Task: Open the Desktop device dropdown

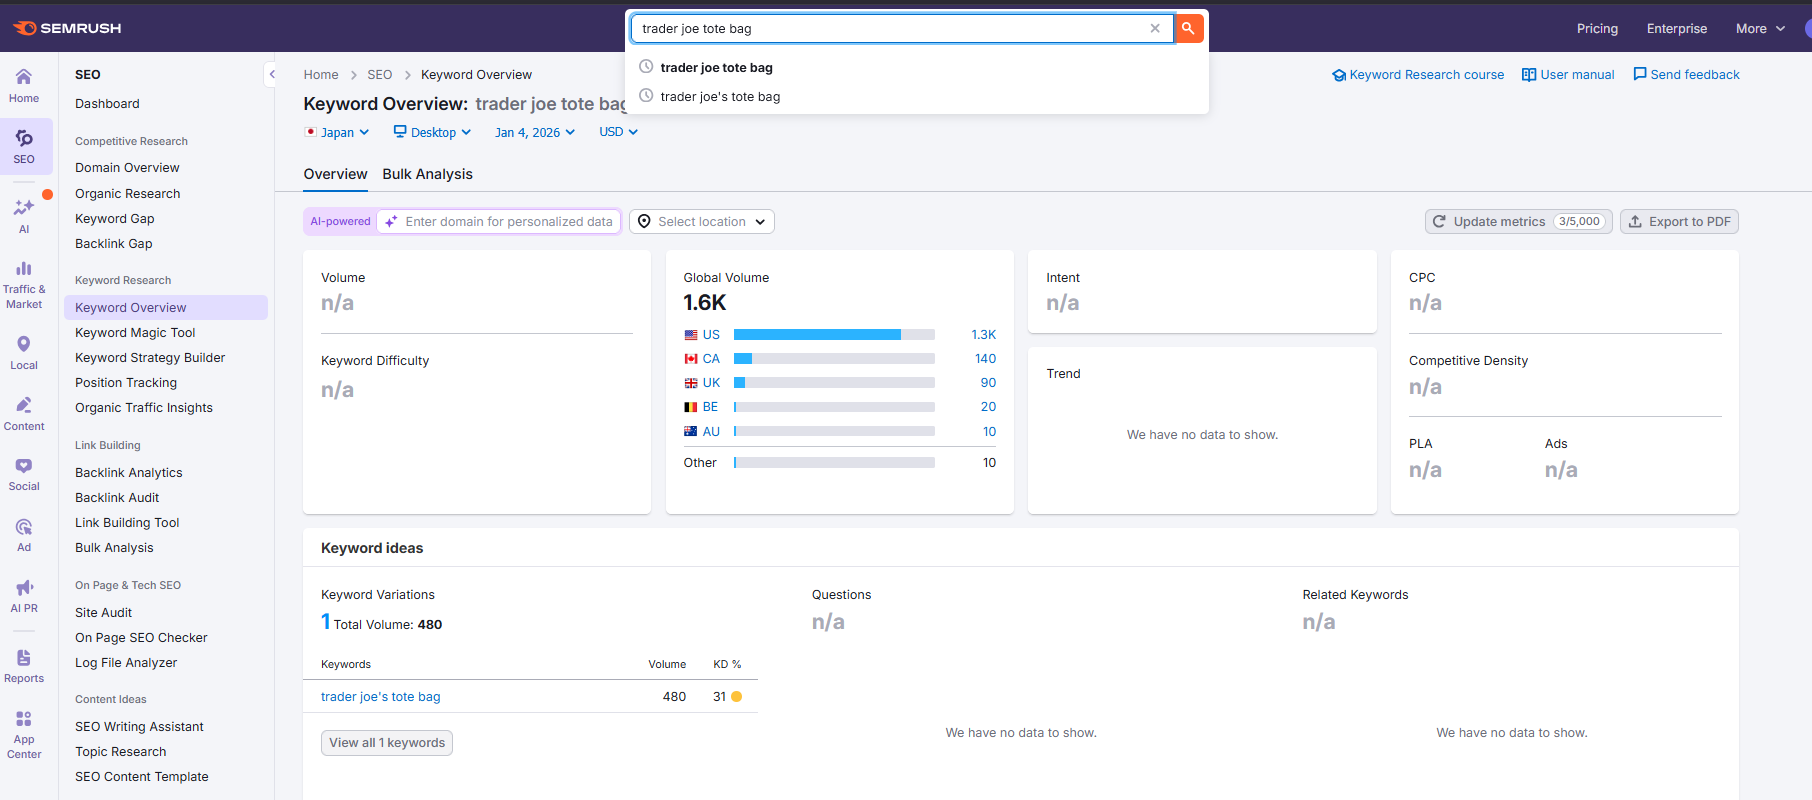Action: tap(432, 132)
